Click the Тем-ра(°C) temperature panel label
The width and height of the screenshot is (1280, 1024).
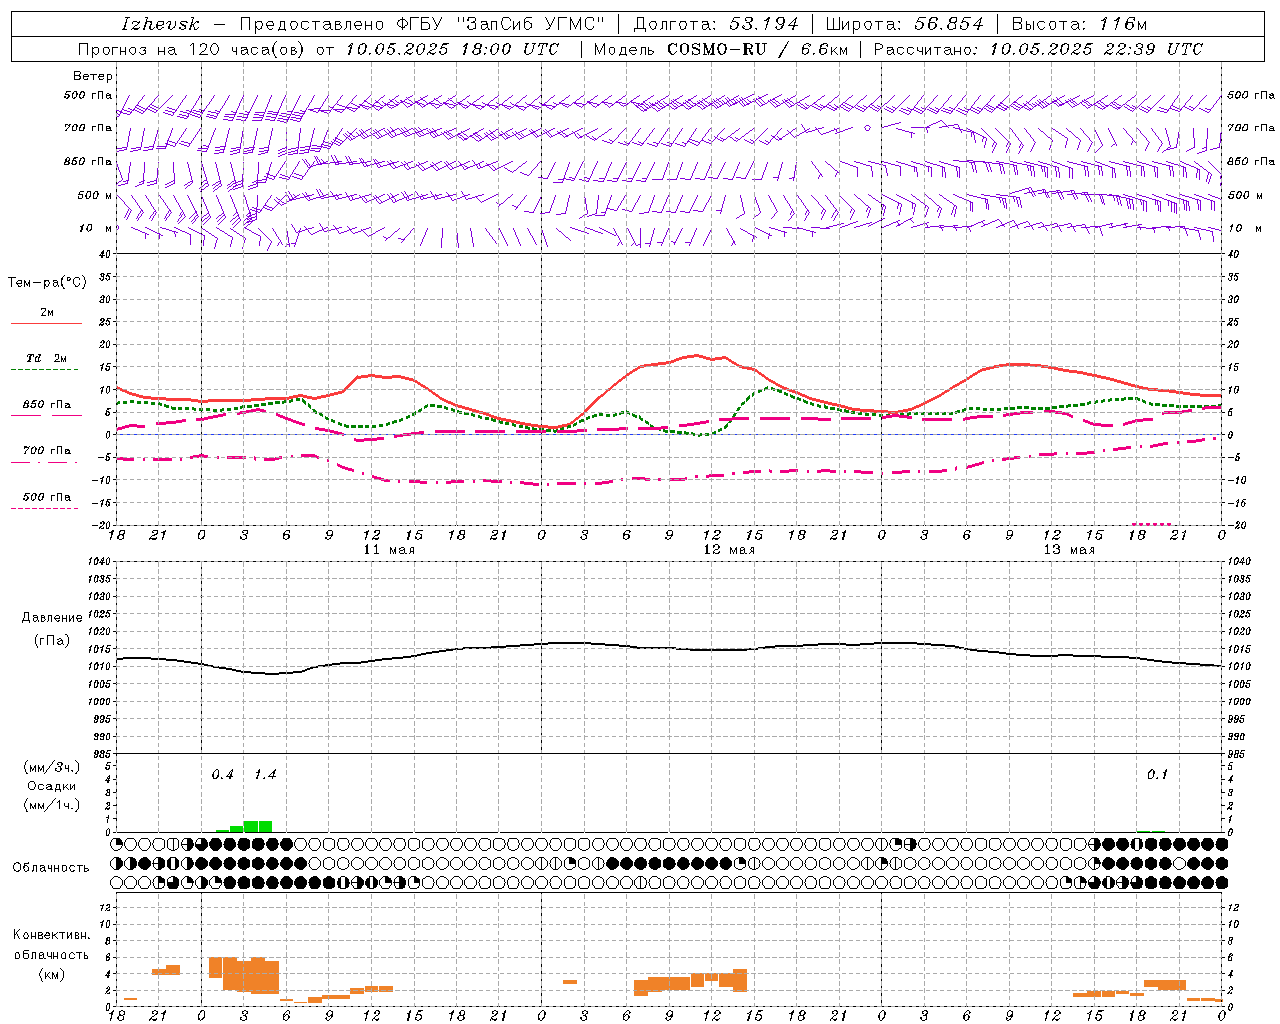pos(47,283)
